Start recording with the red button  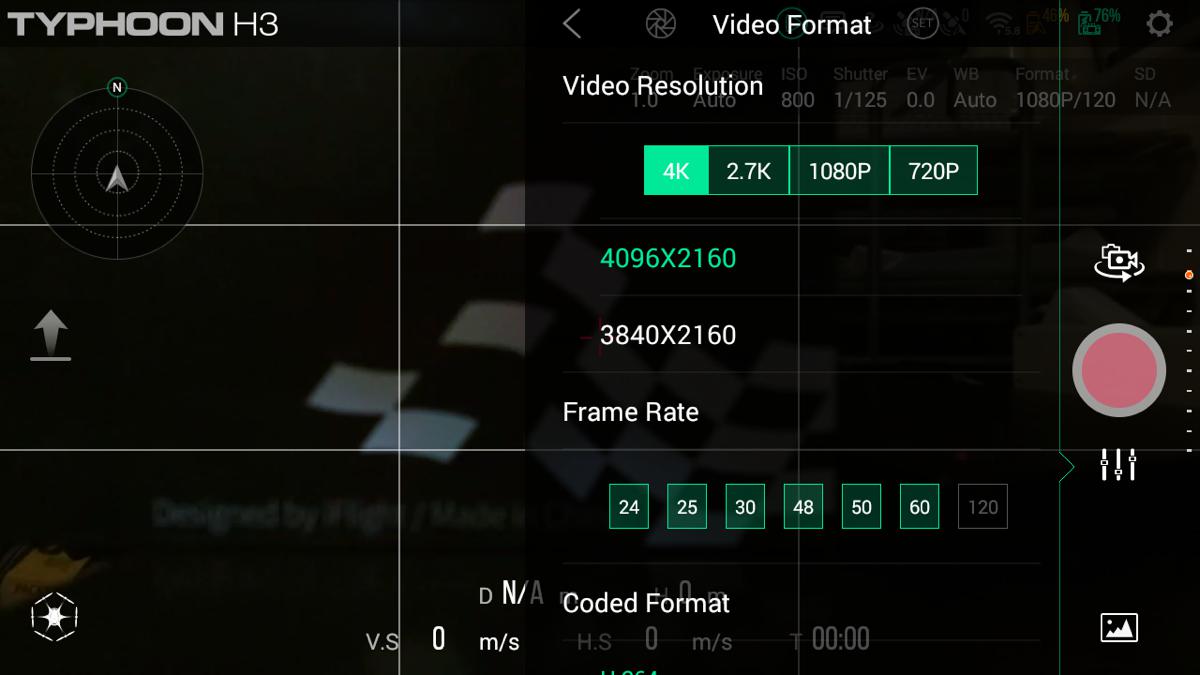tap(1119, 370)
